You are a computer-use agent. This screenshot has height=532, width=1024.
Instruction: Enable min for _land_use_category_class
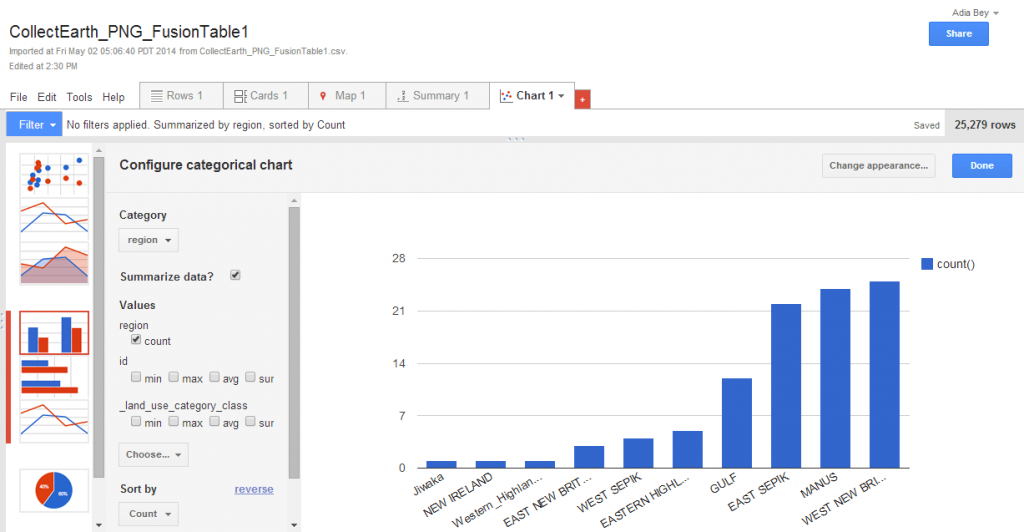[x=136, y=421]
